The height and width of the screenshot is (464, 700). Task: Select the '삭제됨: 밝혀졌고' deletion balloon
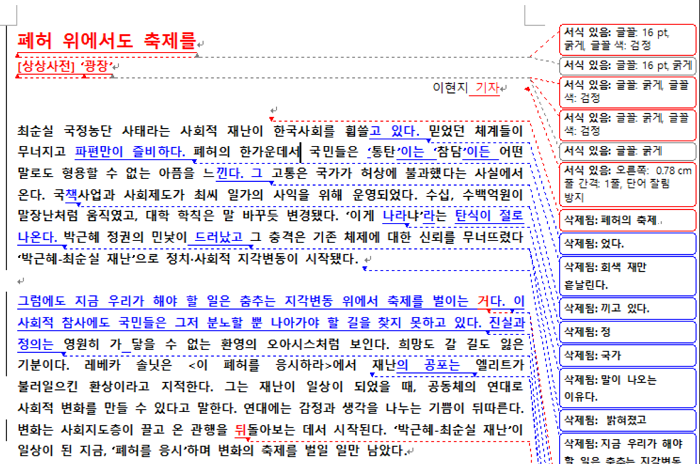pyautogui.click(x=627, y=420)
